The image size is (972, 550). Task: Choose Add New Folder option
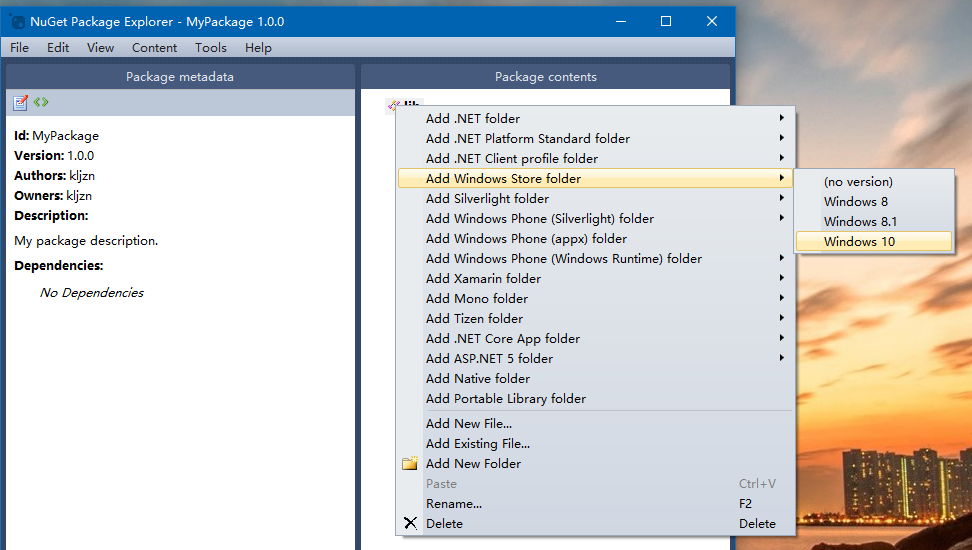click(595, 463)
